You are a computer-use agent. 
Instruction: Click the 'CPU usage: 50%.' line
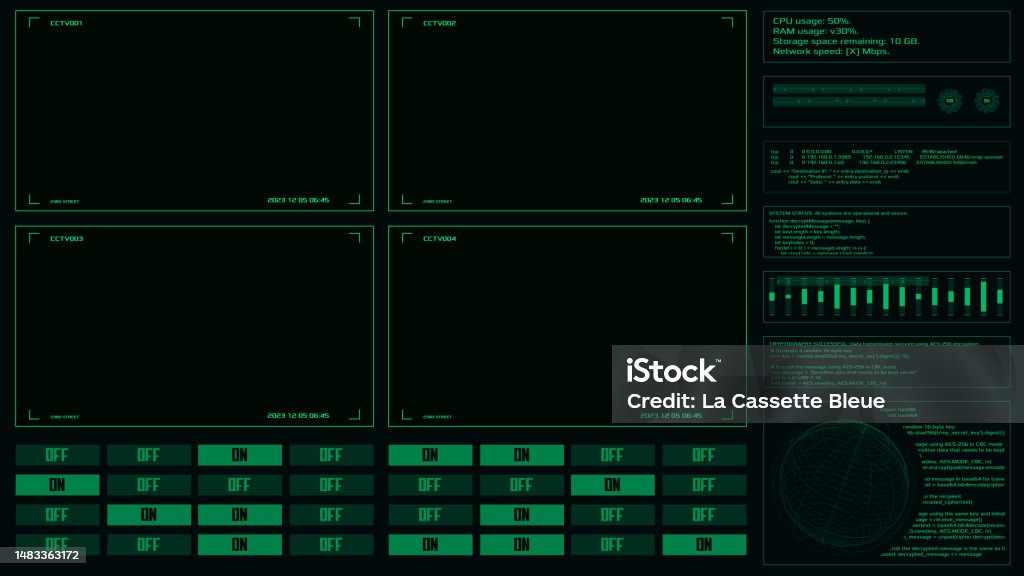point(812,21)
